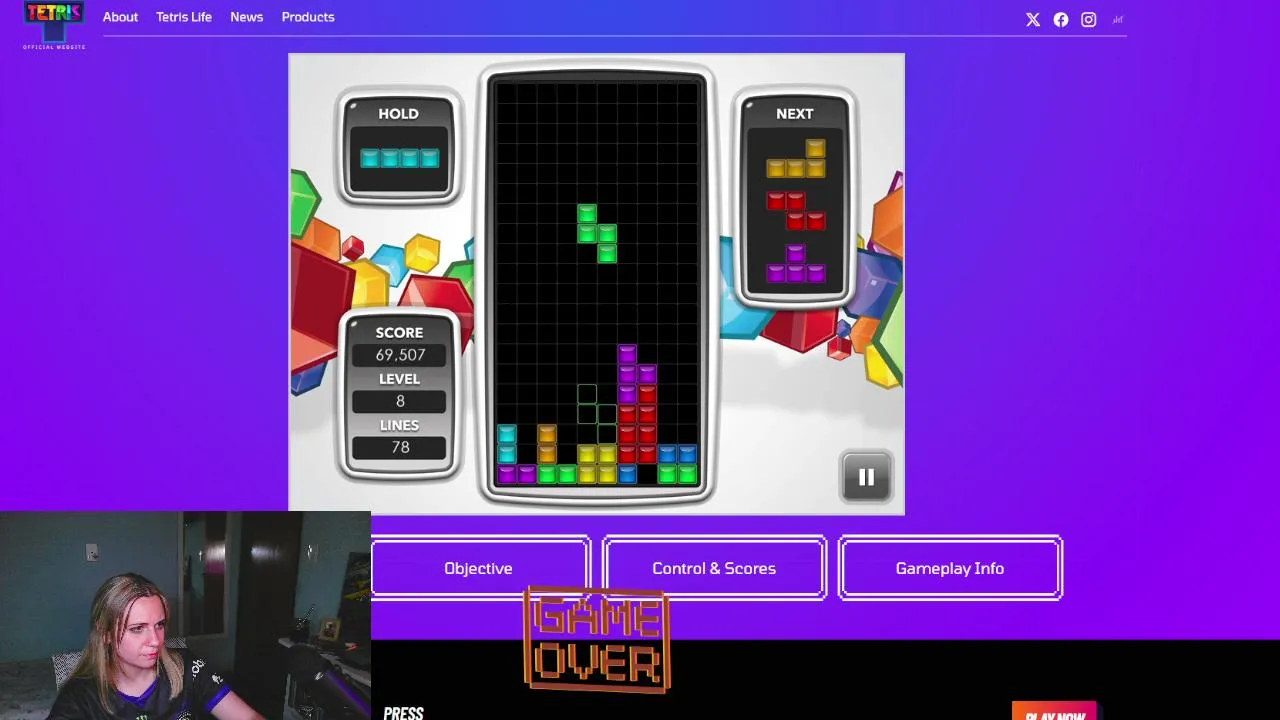Screen dimensions: 1280x720
Task: Open the Tetris Life menu item
Action: coord(184,17)
